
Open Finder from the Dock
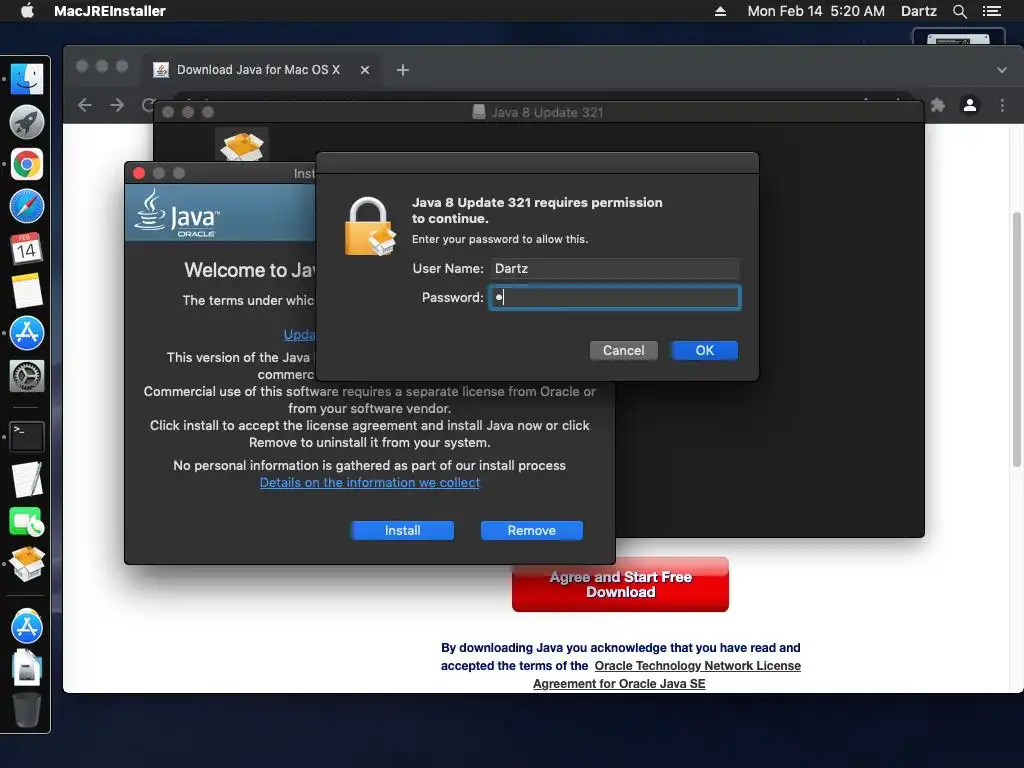click(27, 79)
